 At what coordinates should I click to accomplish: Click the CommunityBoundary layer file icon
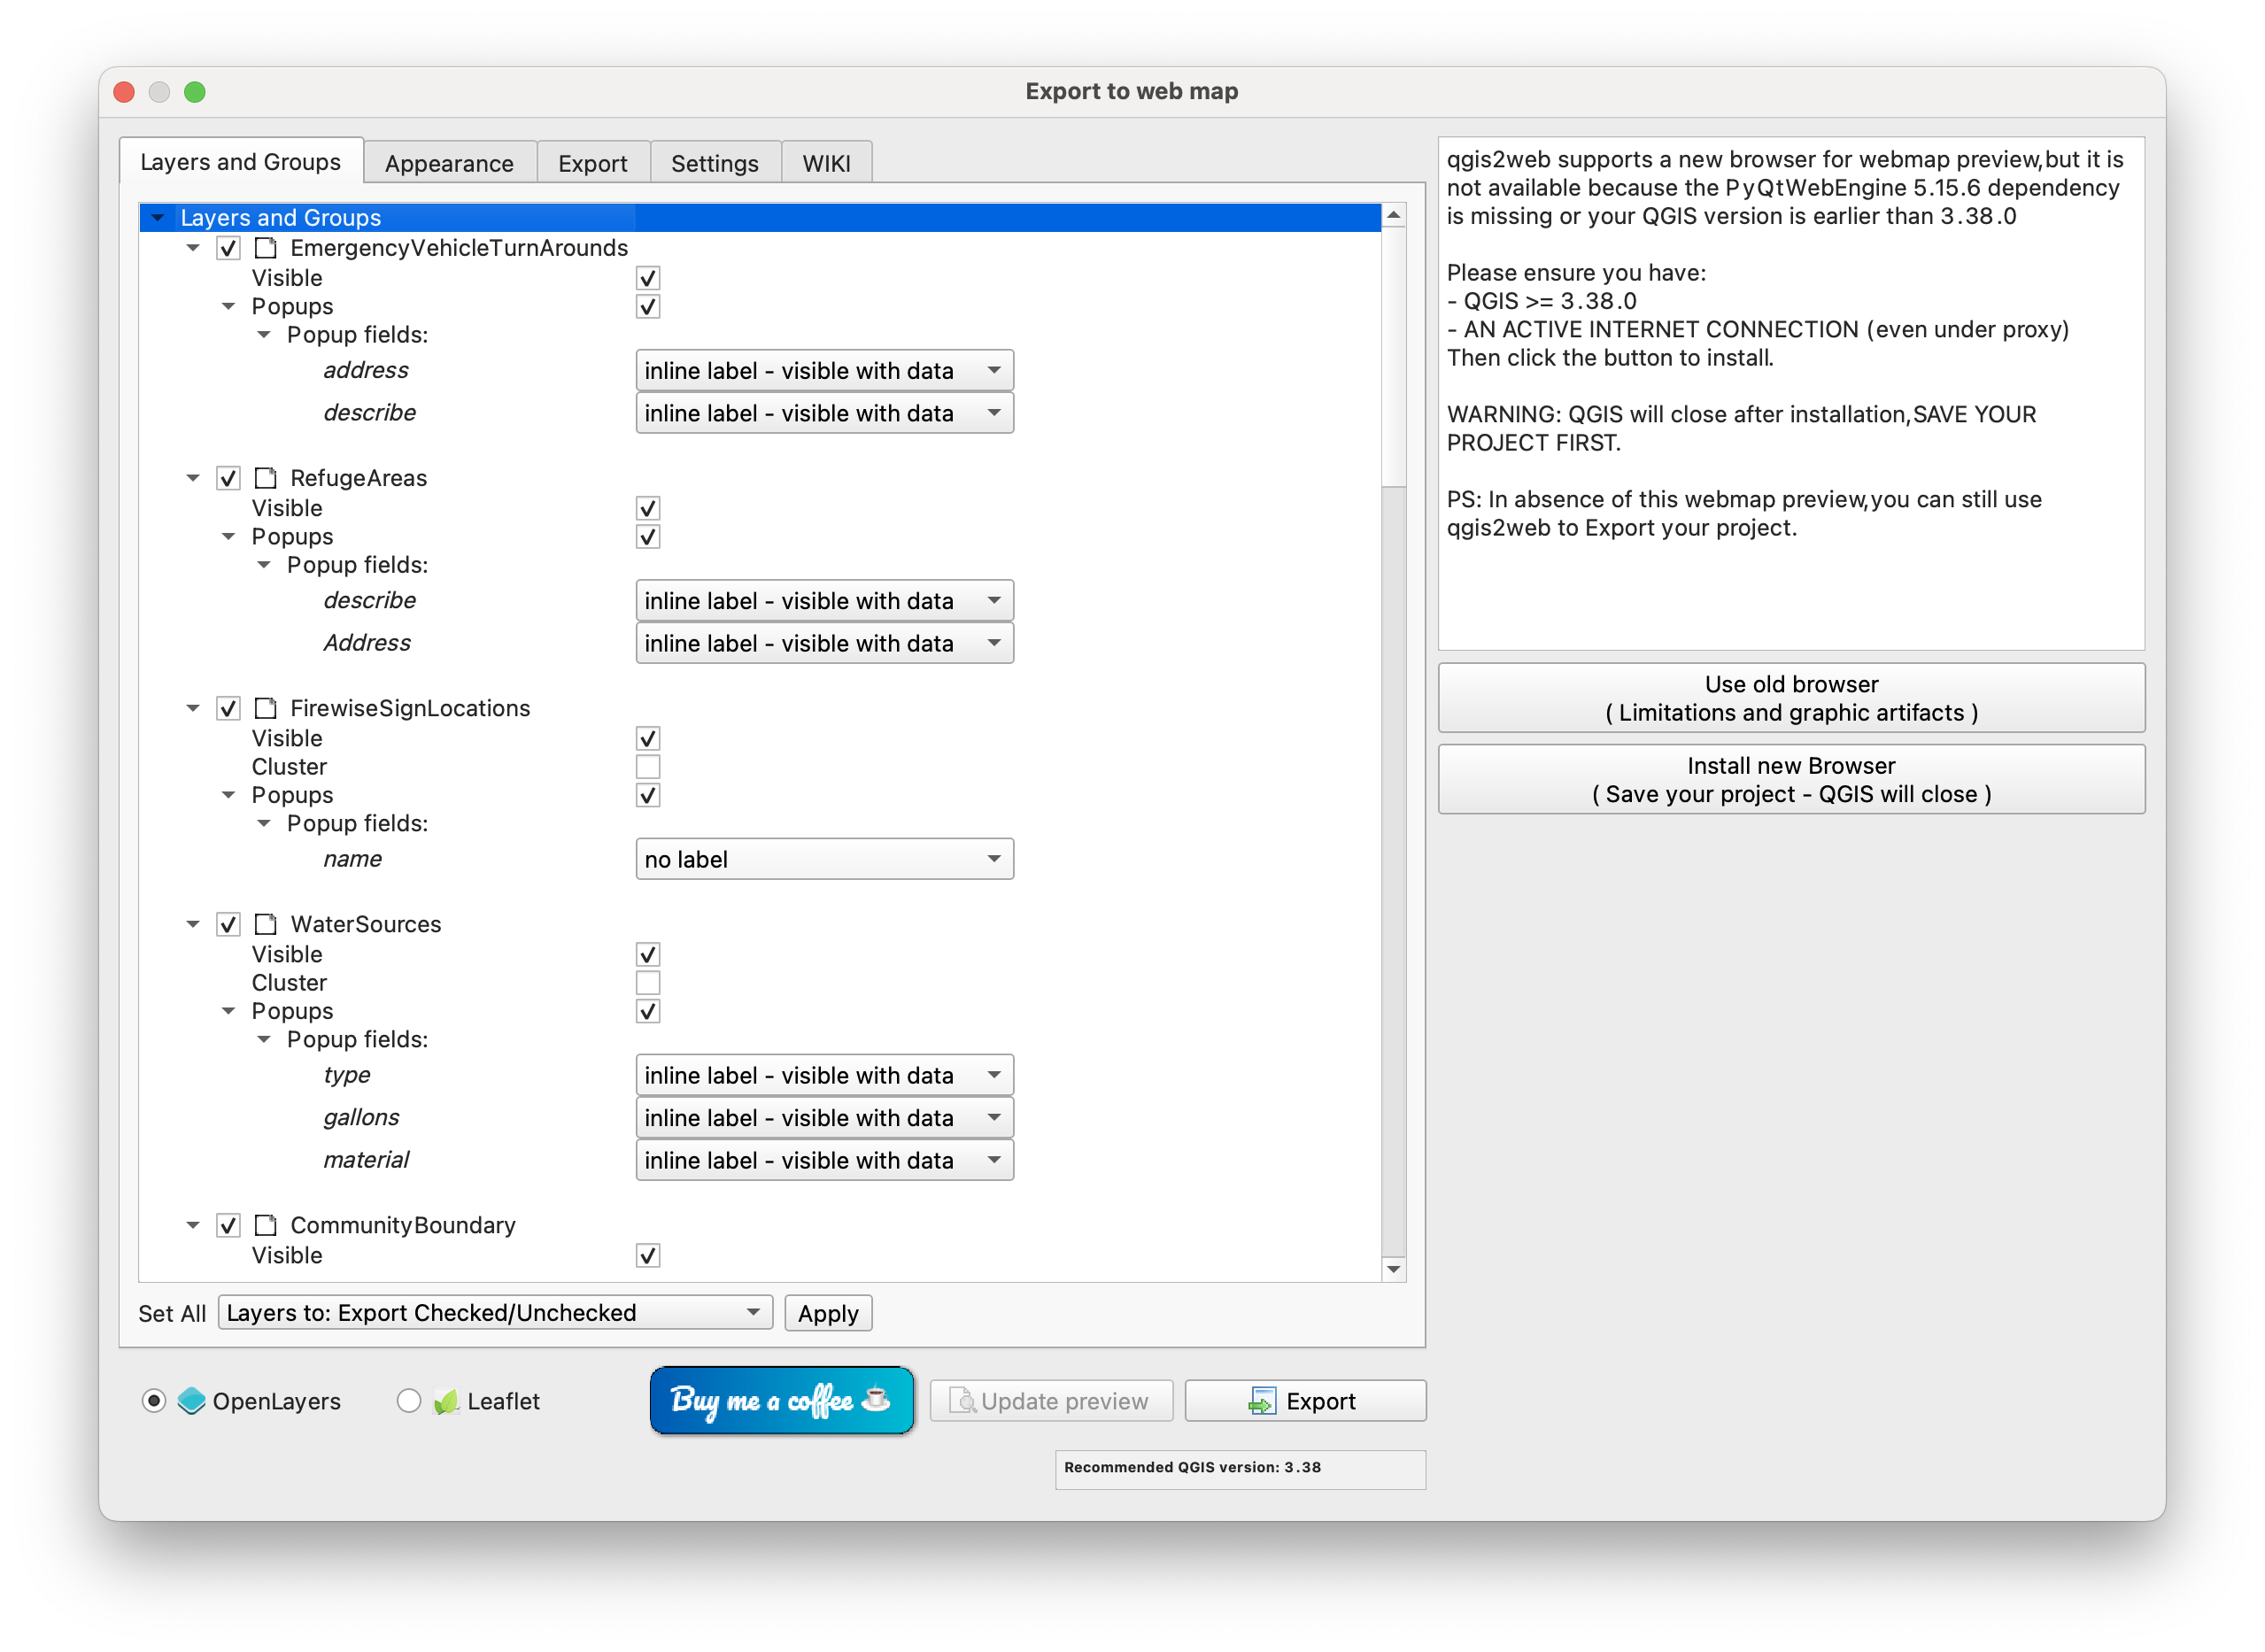click(x=265, y=1225)
